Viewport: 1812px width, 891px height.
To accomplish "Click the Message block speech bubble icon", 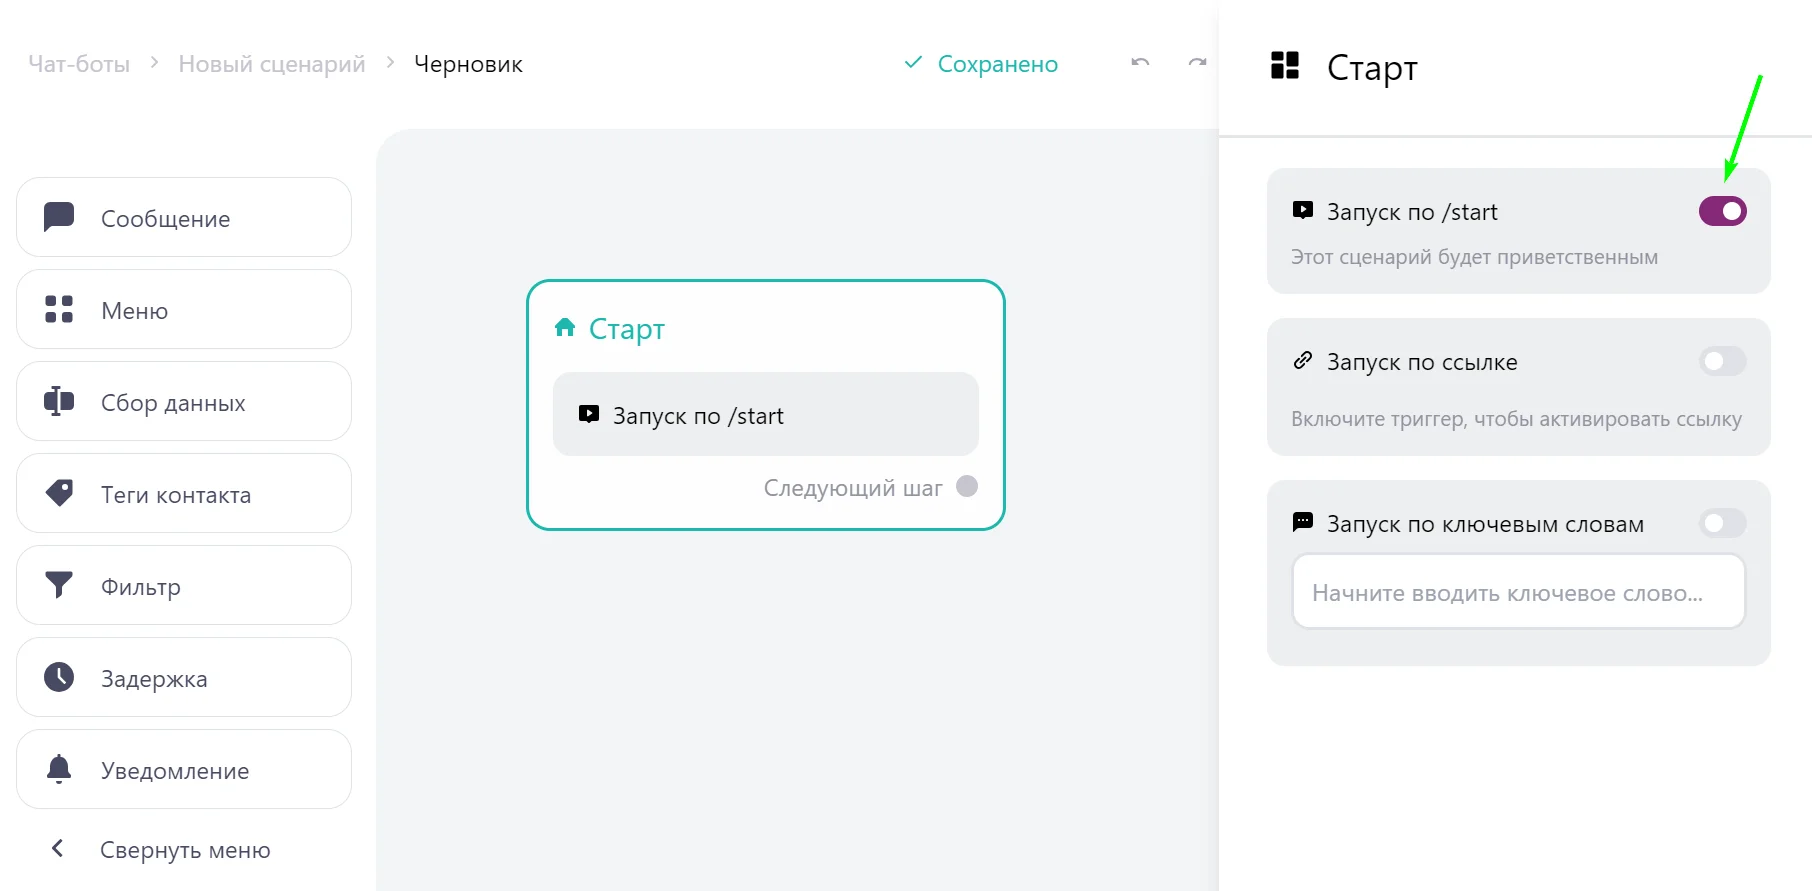I will click(59, 217).
